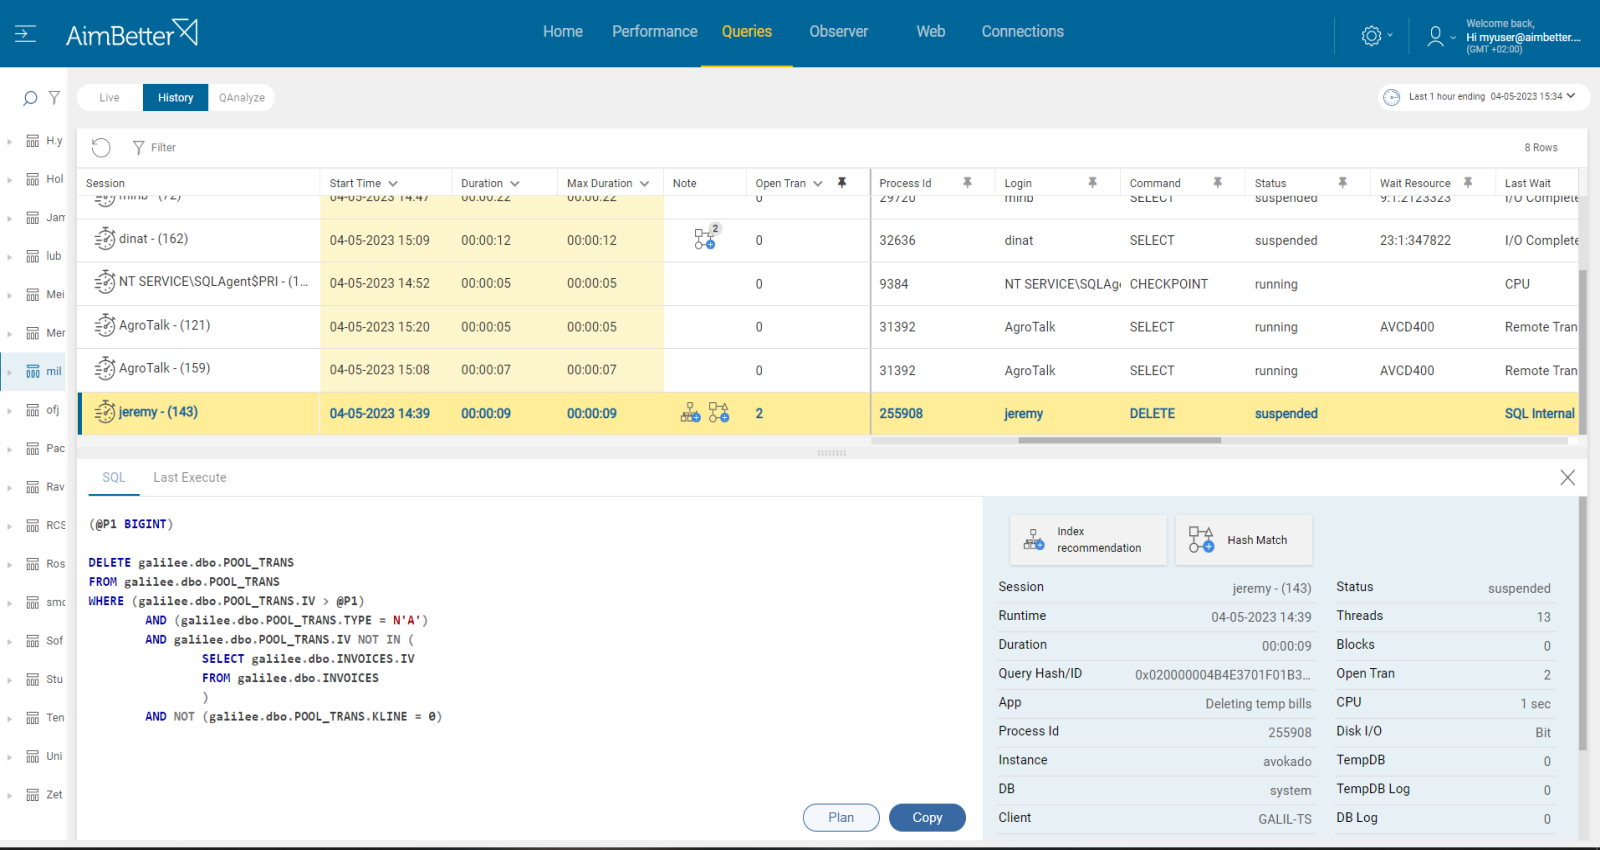1600x850 pixels.
Task: Open the Start Time column dropdown
Action: click(393, 184)
